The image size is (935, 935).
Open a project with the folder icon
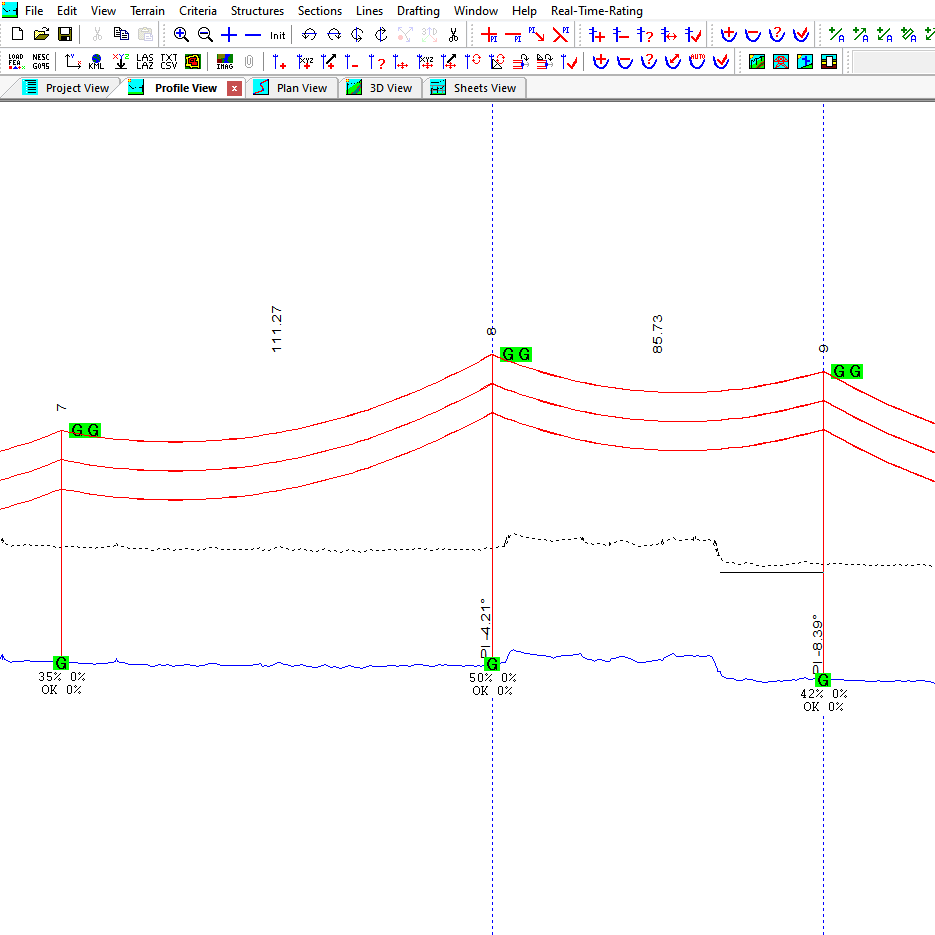point(41,34)
